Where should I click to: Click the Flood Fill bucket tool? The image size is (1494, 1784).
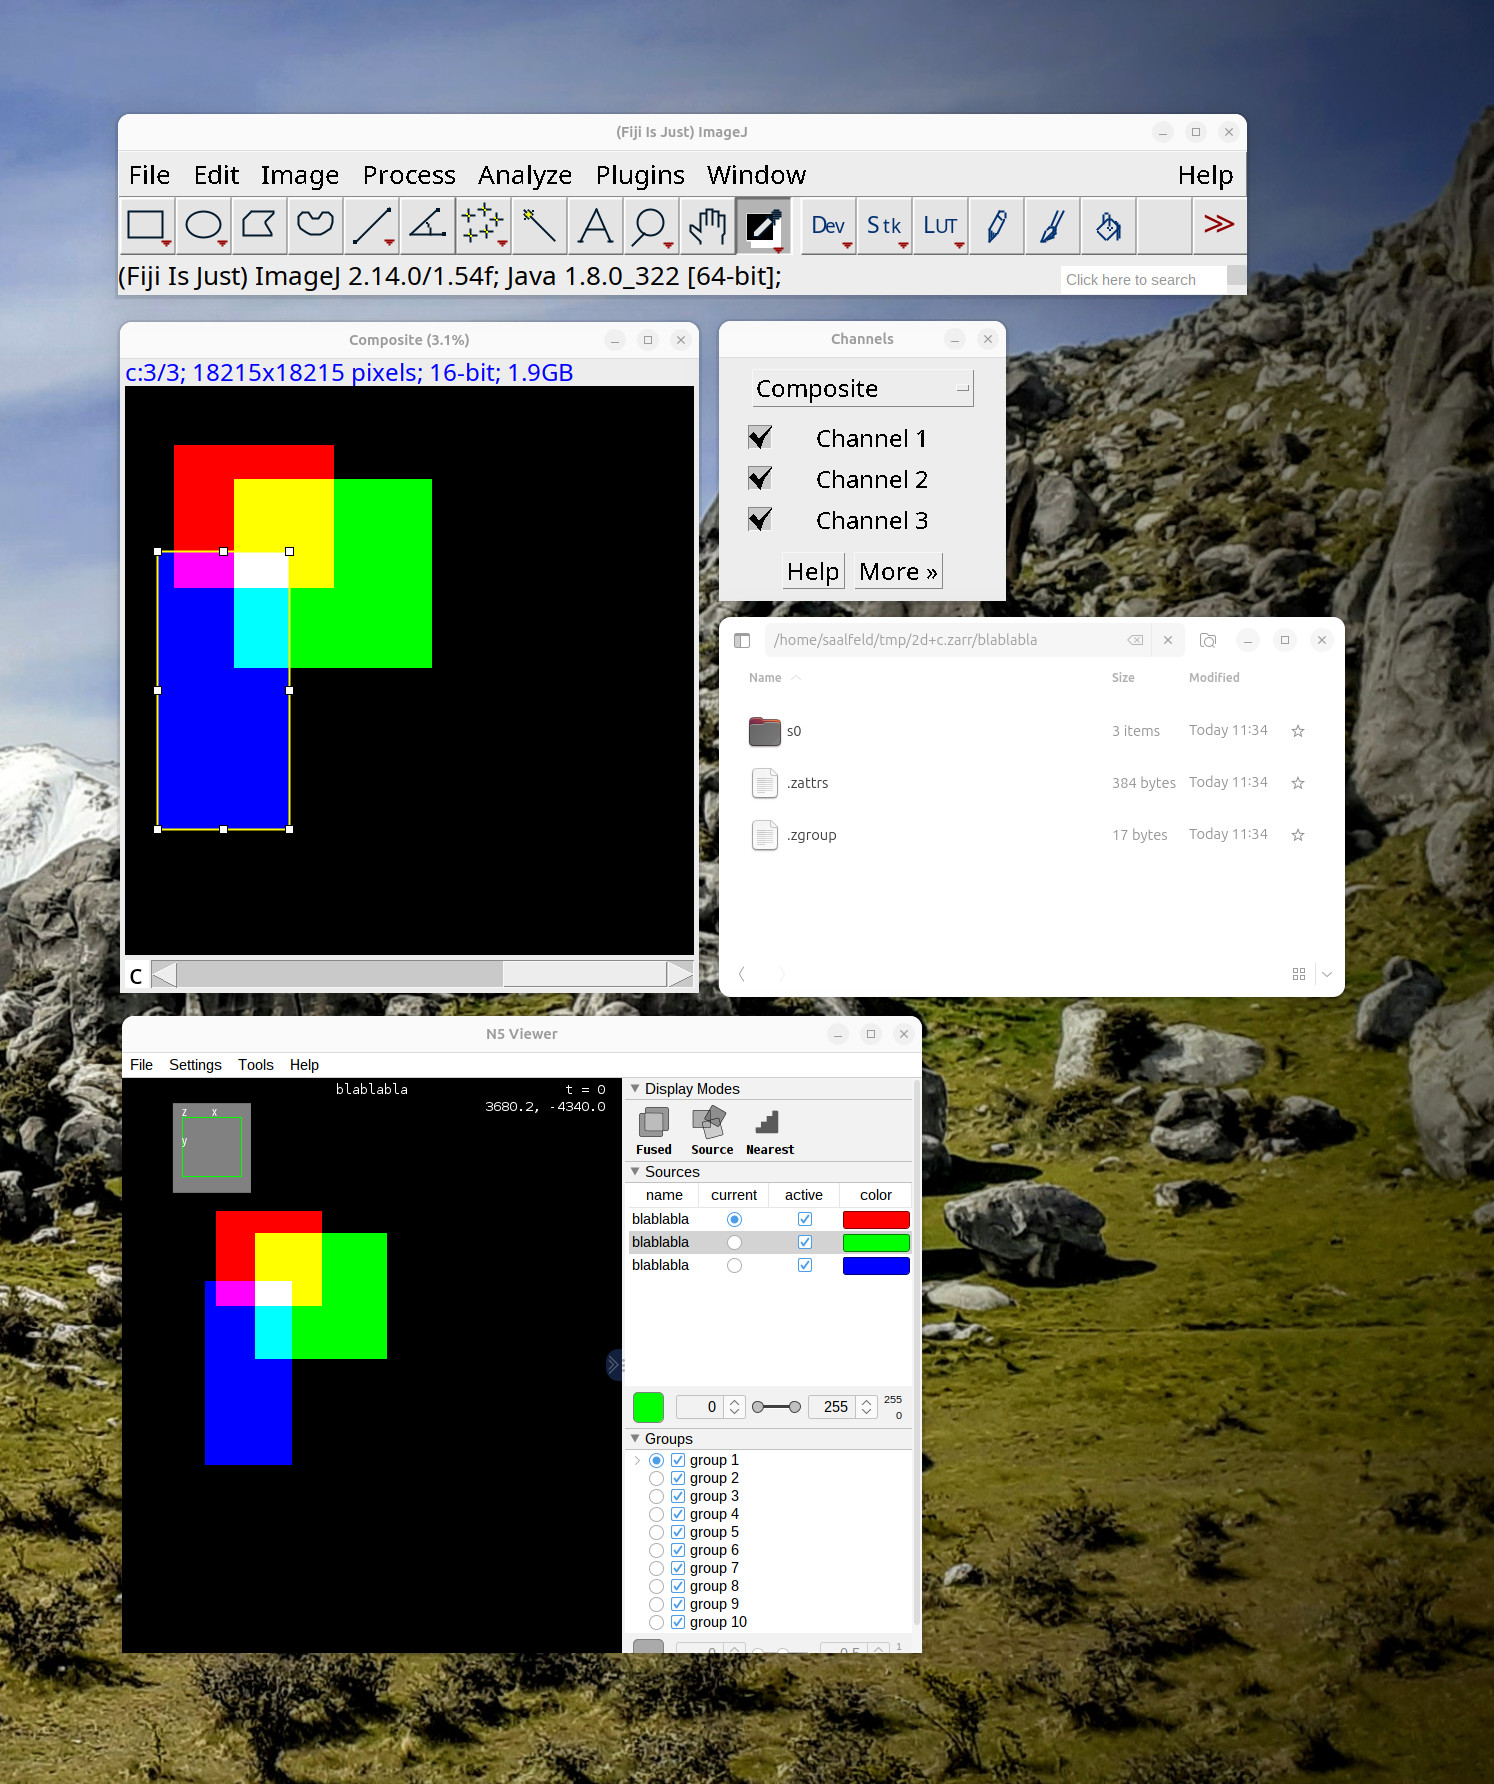pyautogui.click(x=1108, y=225)
